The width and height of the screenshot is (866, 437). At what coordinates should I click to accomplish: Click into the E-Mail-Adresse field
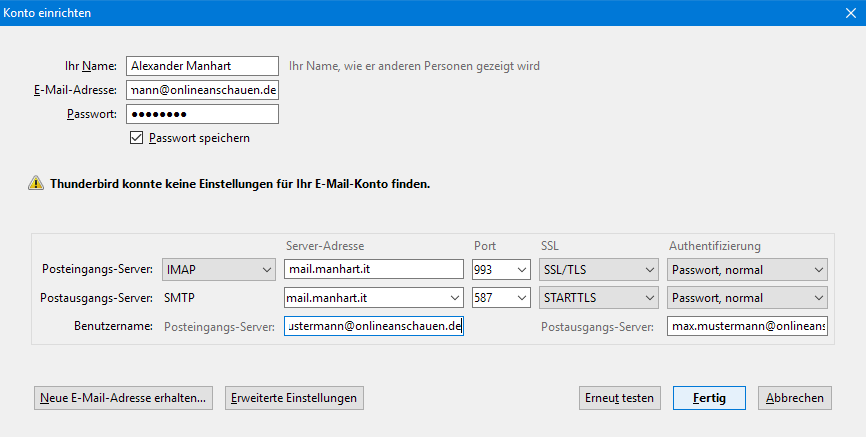coord(202,90)
